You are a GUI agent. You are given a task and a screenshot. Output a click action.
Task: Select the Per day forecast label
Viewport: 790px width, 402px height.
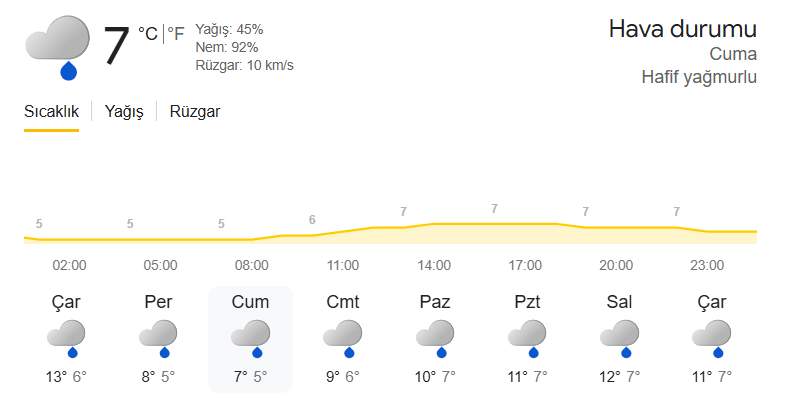coord(158,302)
